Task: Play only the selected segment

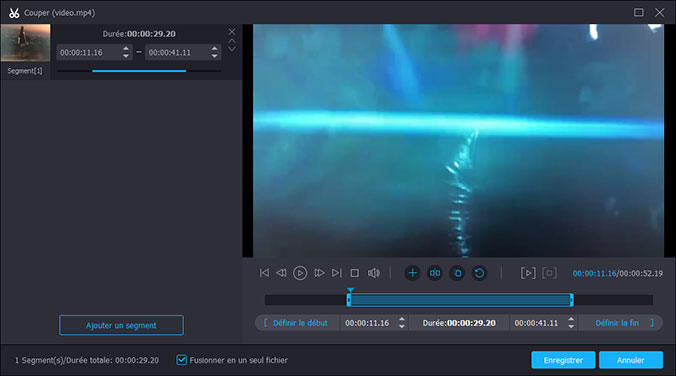Action: tap(528, 273)
